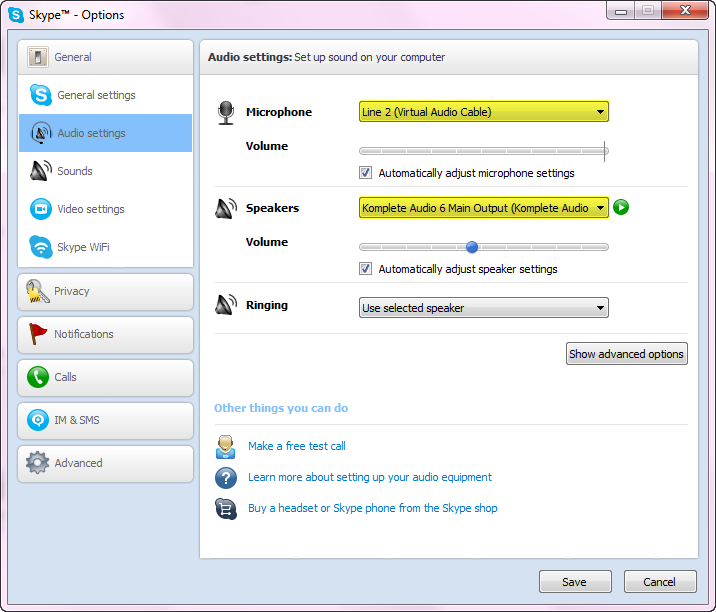Open the Ringing device dropdown
The height and width of the screenshot is (612, 716).
484,308
